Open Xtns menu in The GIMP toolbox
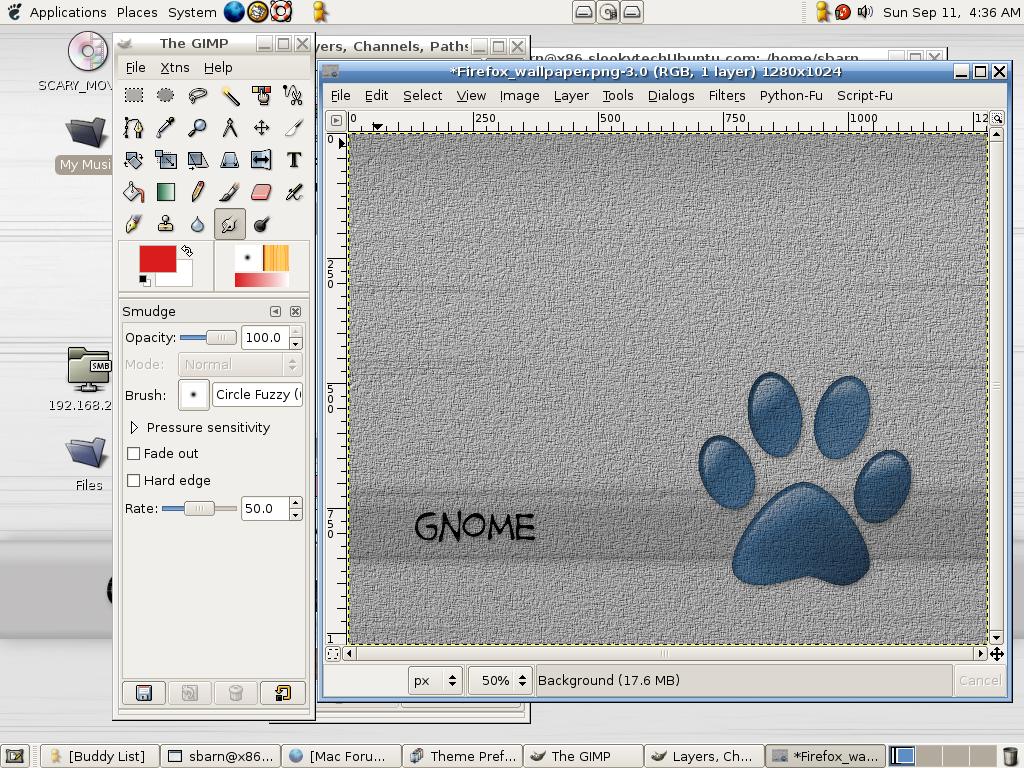 pos(174,67)
